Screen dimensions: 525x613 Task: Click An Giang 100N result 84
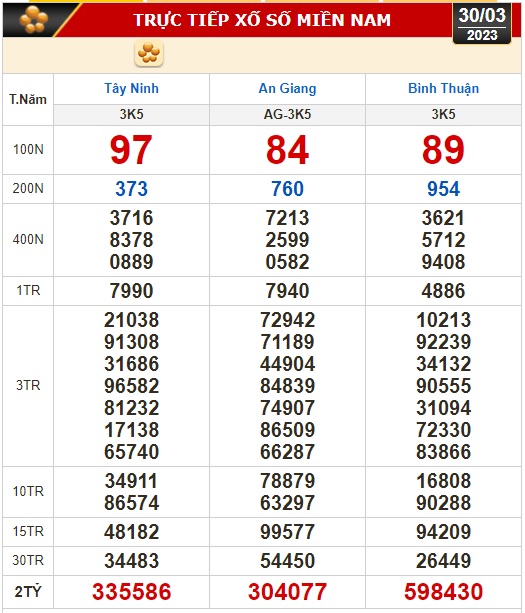pos(287,149)
